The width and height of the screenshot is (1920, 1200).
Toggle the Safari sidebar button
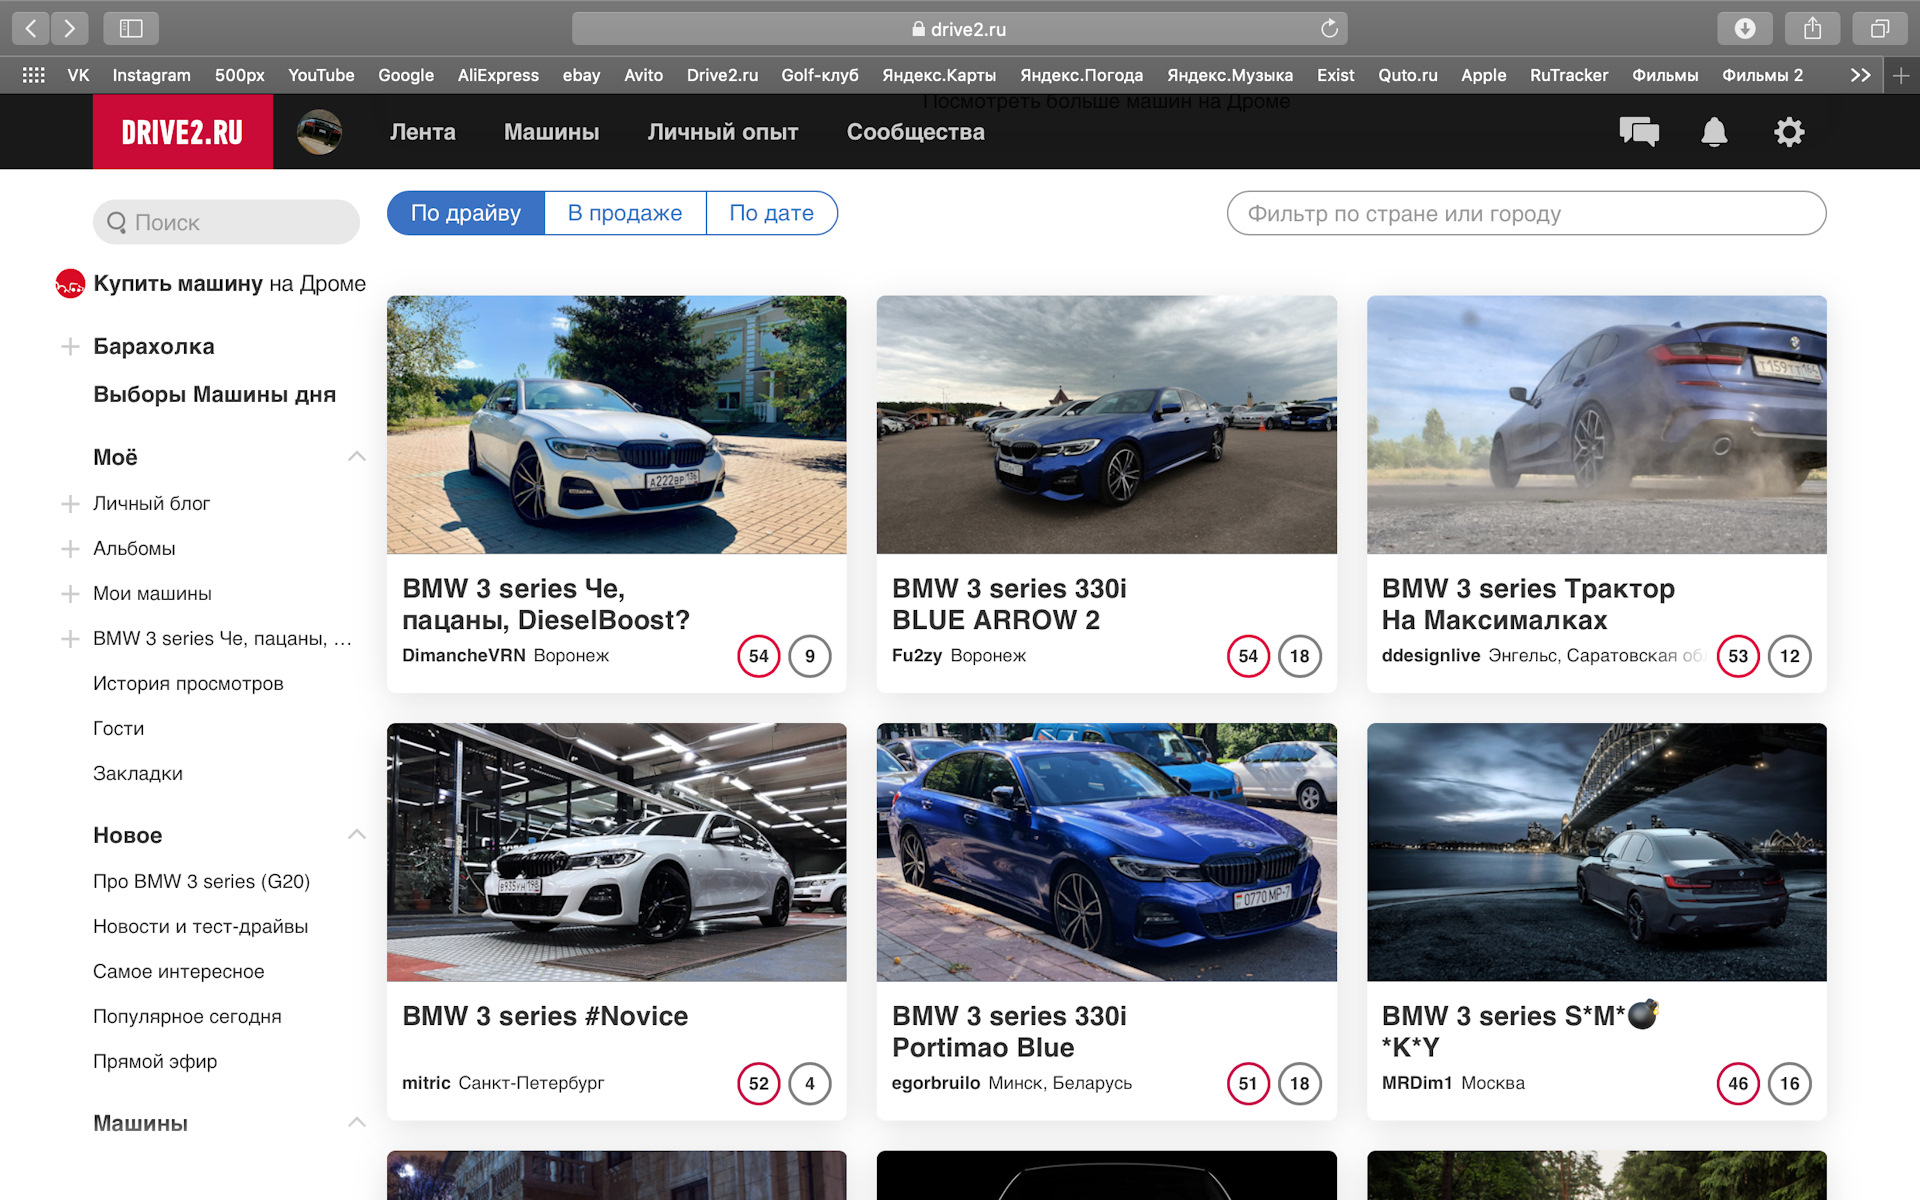(x=131, y=28)
